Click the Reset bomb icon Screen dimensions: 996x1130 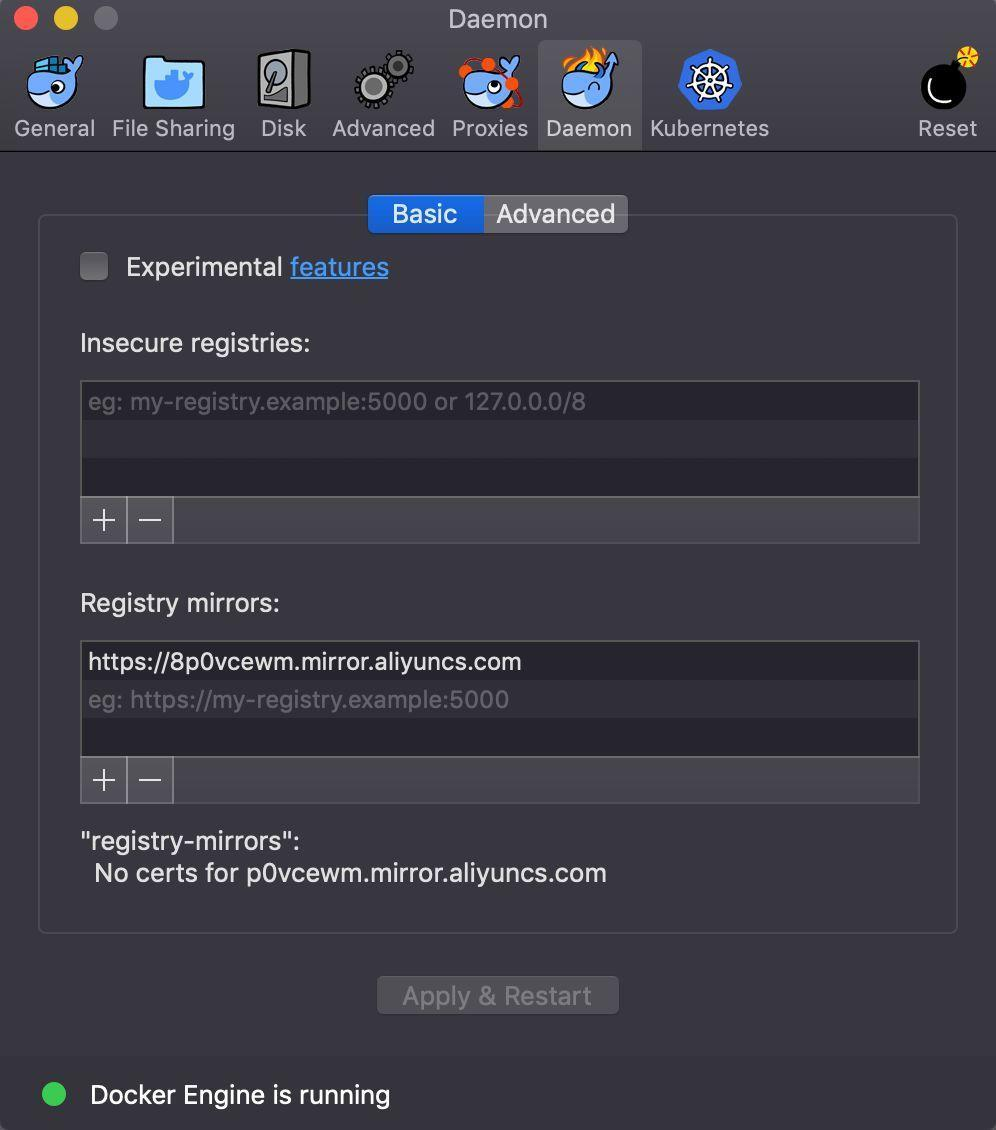click(947, 94)
